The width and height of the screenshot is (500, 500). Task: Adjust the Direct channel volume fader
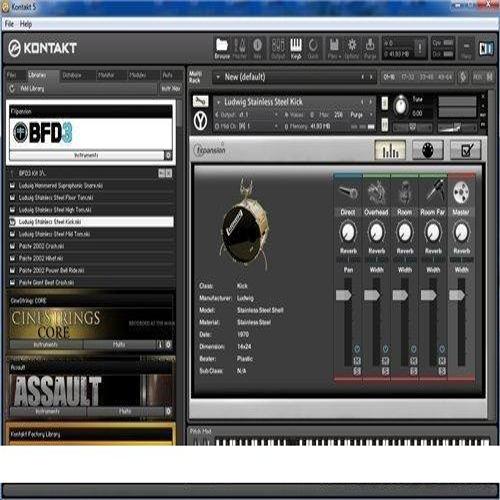(344, 295)
